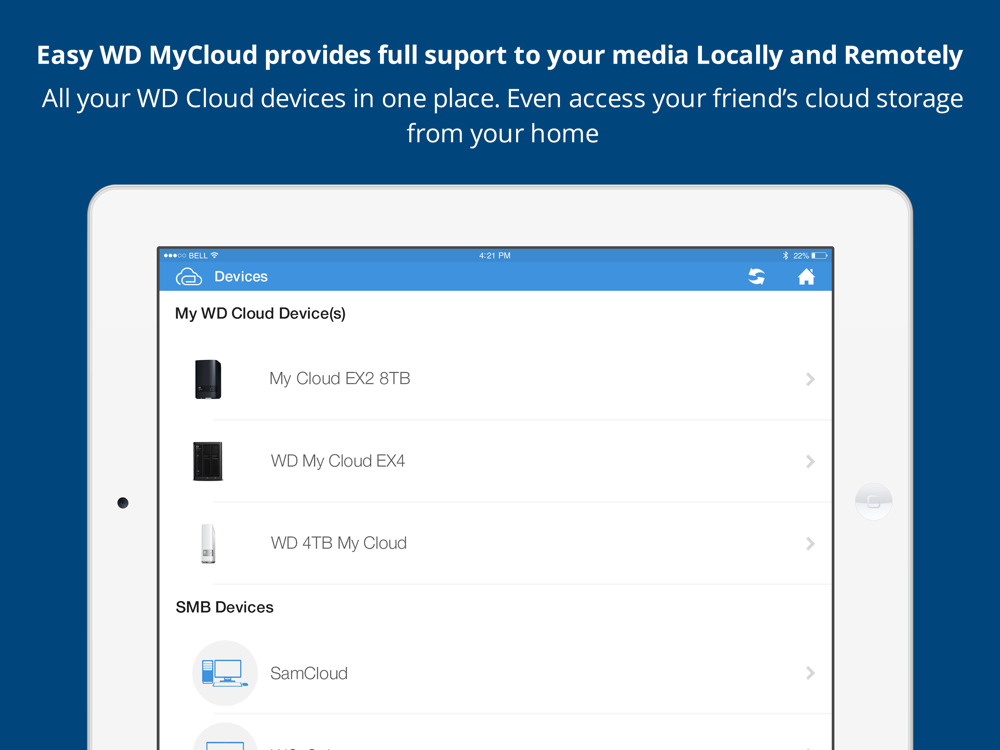Choose the 'SamCloud' text
The height and width of the screenshot is (750, 1000).
click(309, 673)
